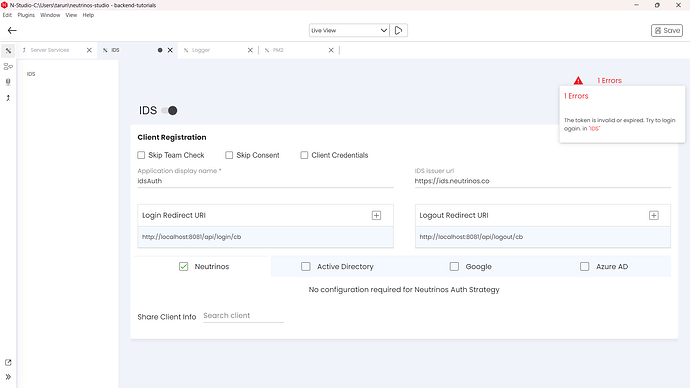
Task: Click the 1 Errors link beside warning icon
Action: click(x=609, y=81)
